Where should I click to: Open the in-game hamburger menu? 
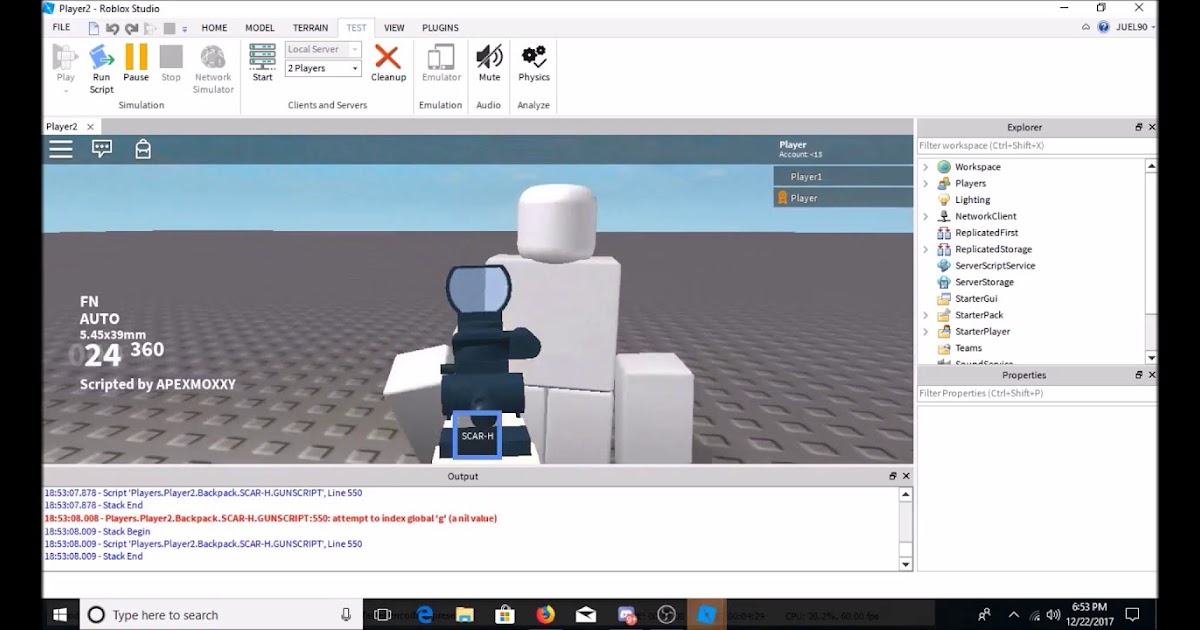61,149
